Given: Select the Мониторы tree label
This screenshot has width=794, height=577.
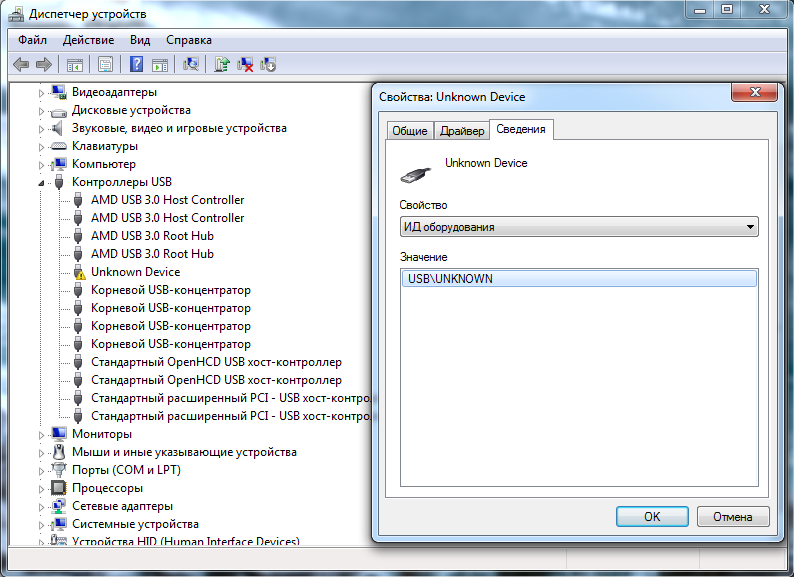Looking at the screenshot, I should 102,434.
